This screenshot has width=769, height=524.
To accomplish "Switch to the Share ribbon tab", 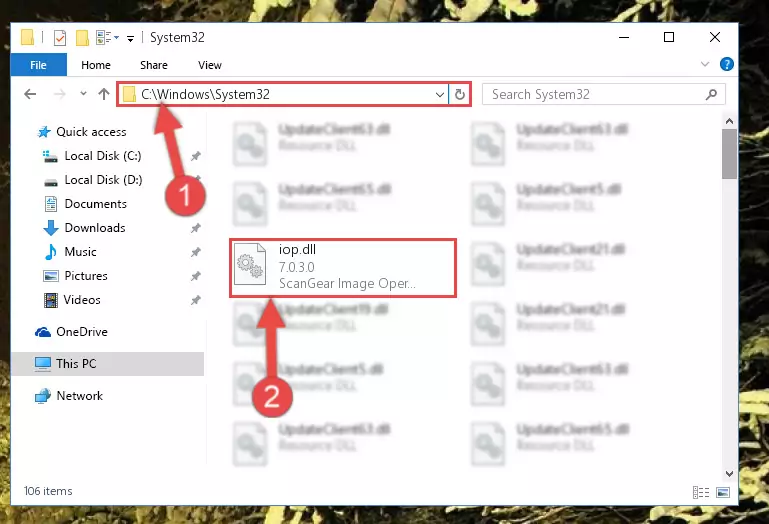I will 154,65.
